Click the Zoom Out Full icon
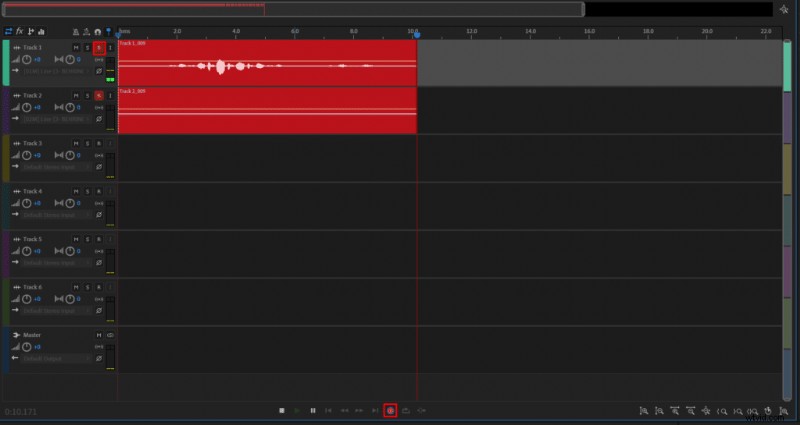 (x=706, y=411)
